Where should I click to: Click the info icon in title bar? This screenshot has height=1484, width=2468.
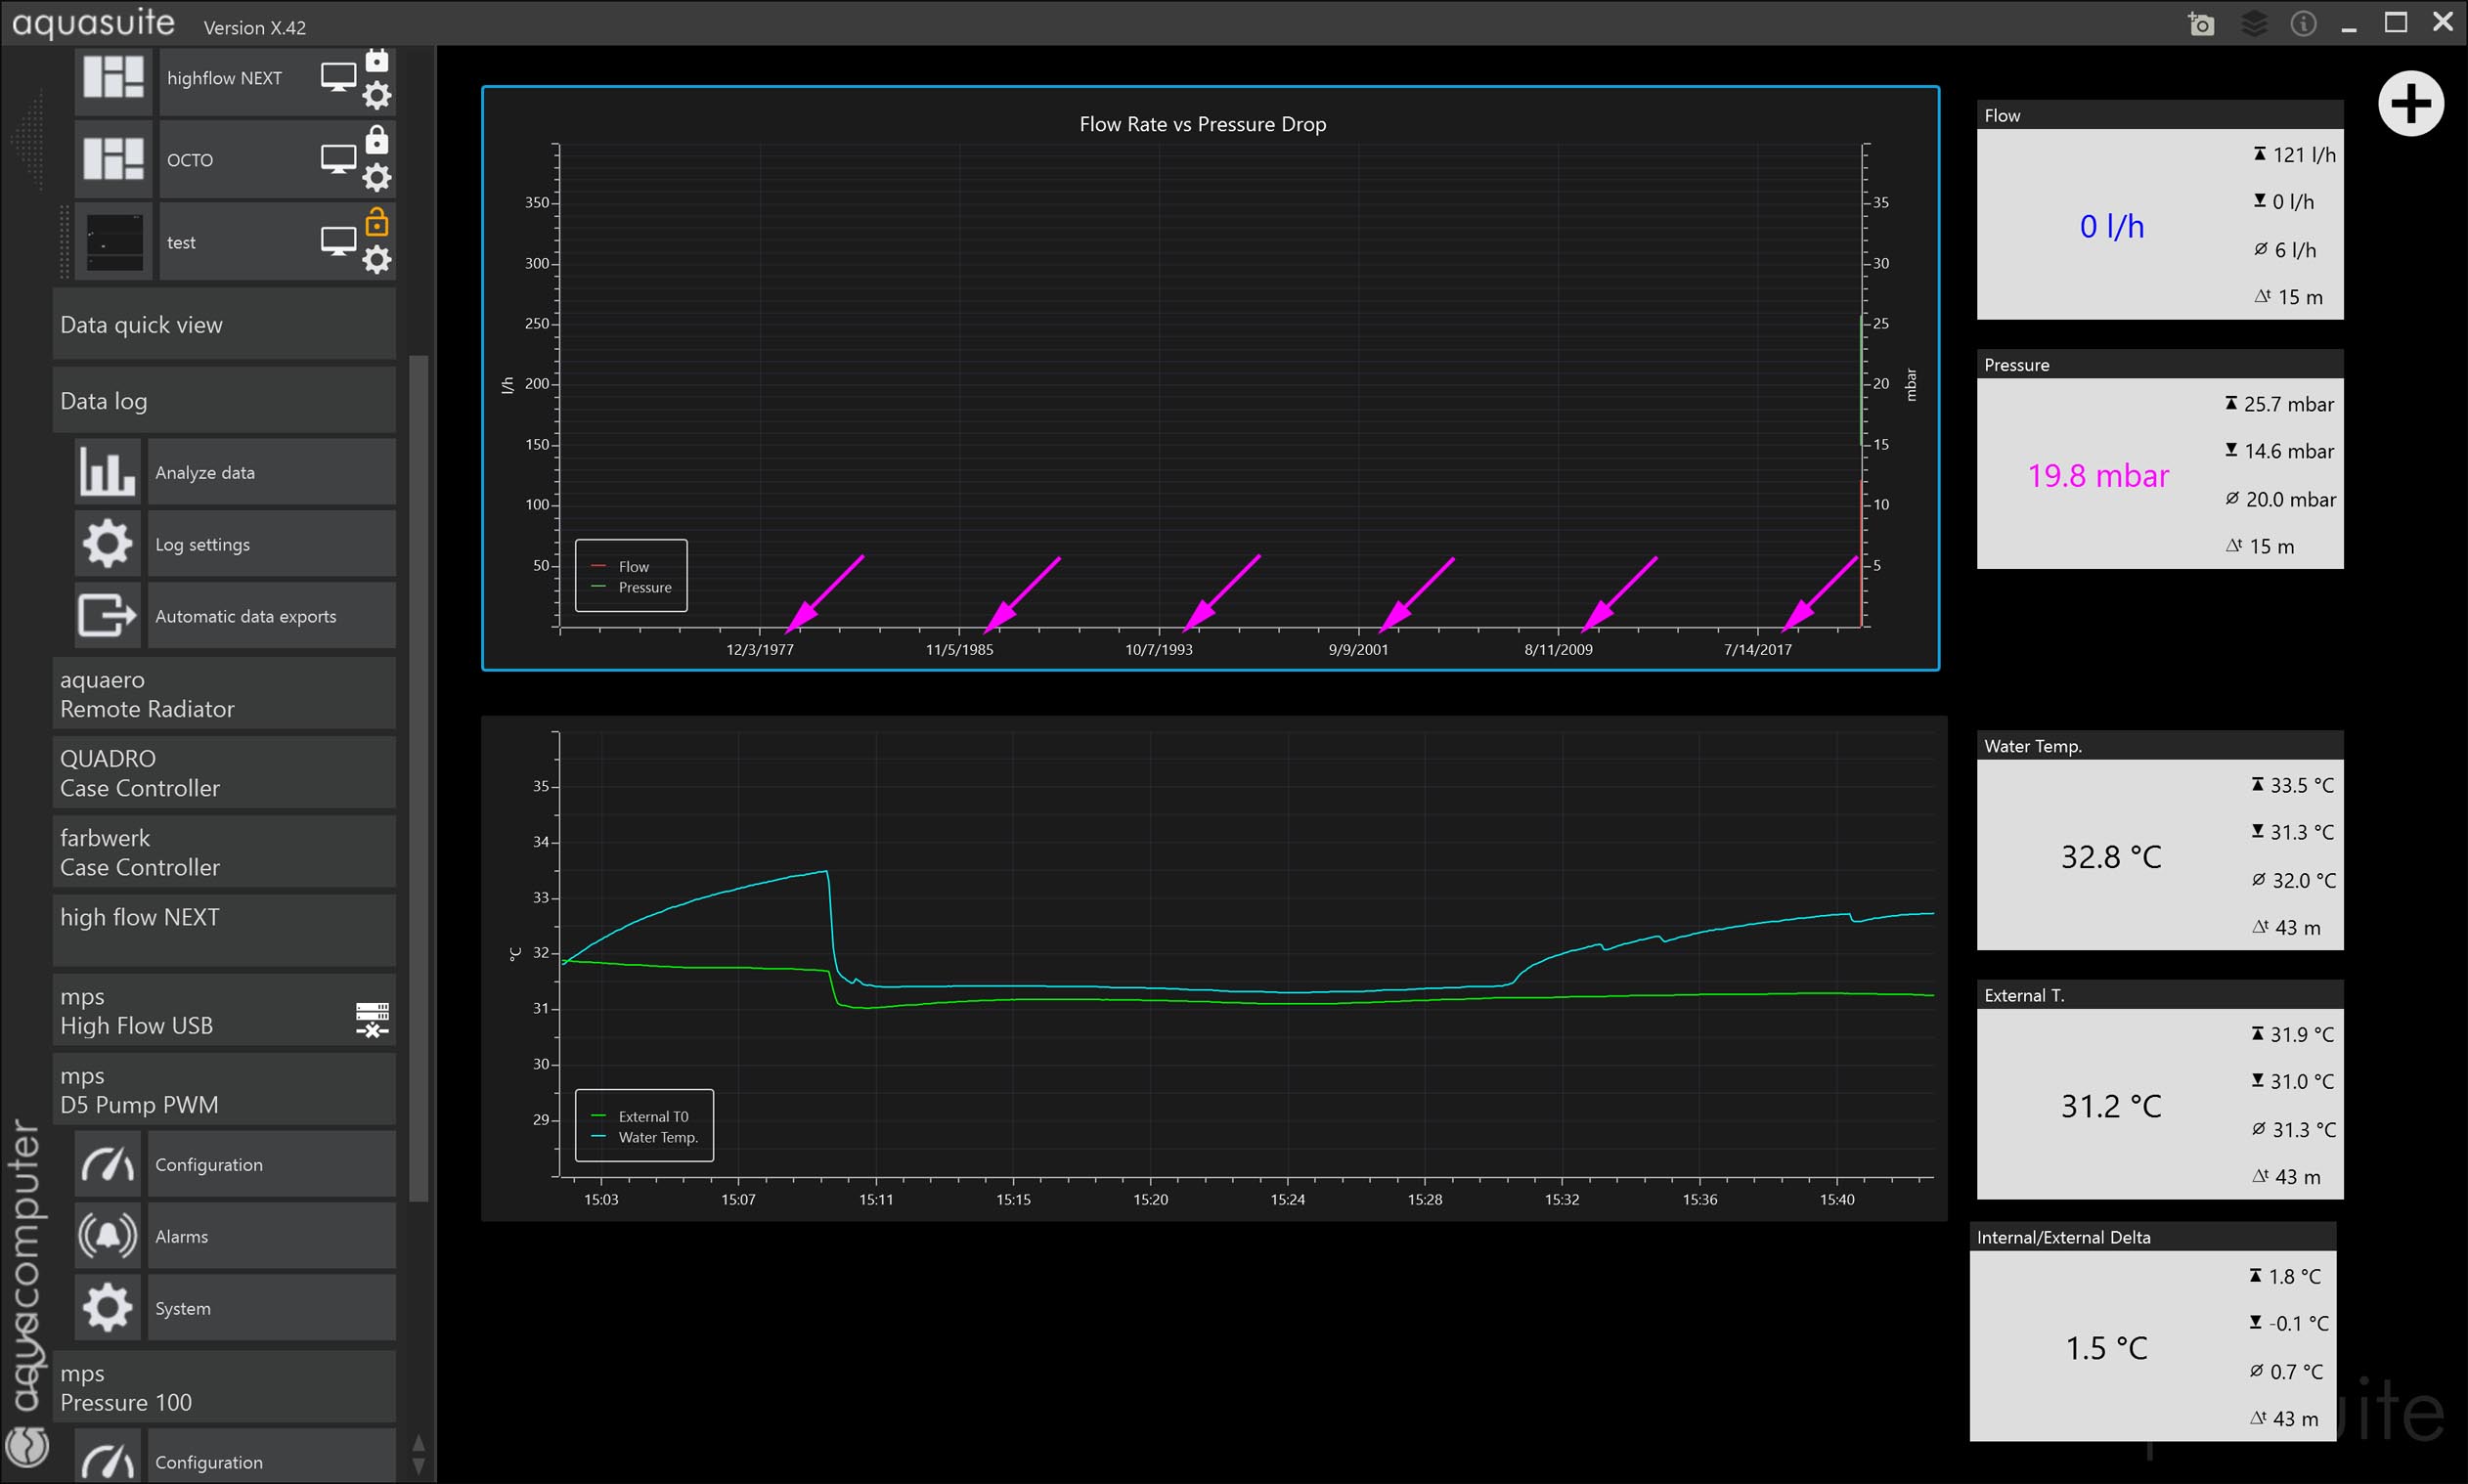pos(2303,24)
